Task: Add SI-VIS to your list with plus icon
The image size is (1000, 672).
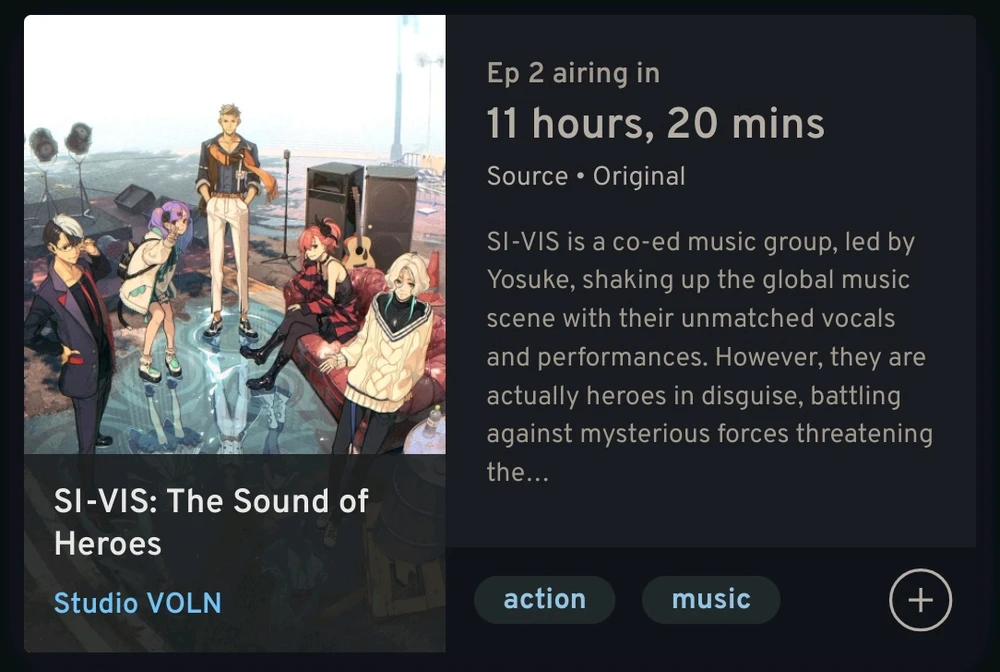Action: coord(920,600)
